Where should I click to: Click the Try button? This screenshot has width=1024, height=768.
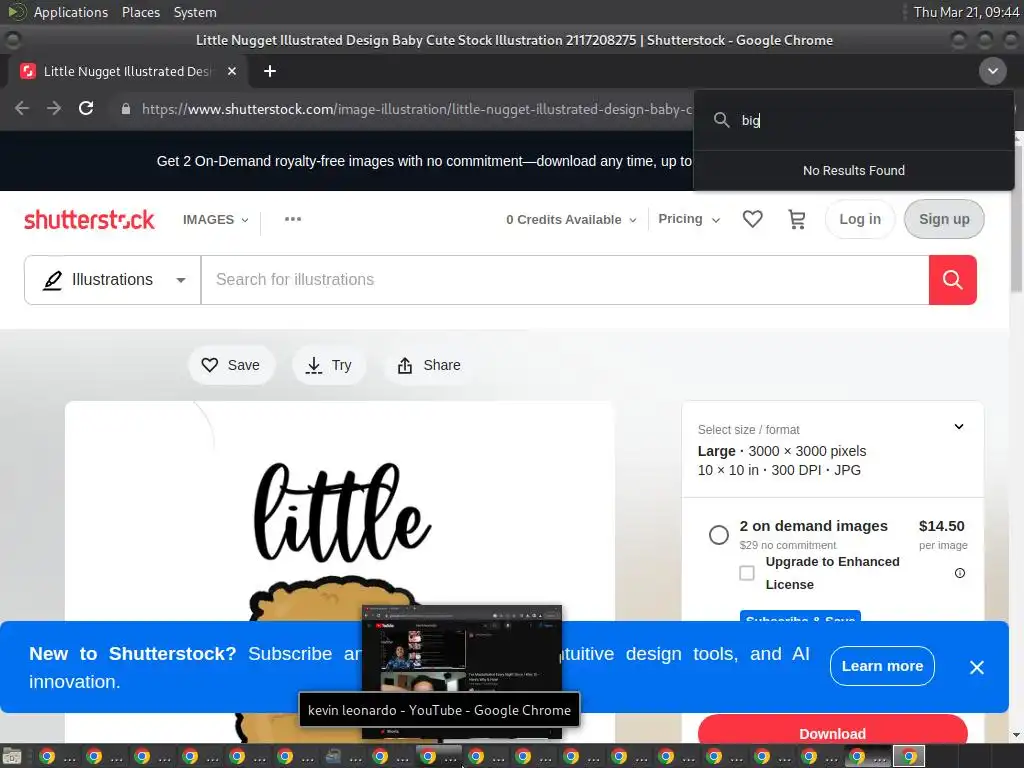[328, 365]
